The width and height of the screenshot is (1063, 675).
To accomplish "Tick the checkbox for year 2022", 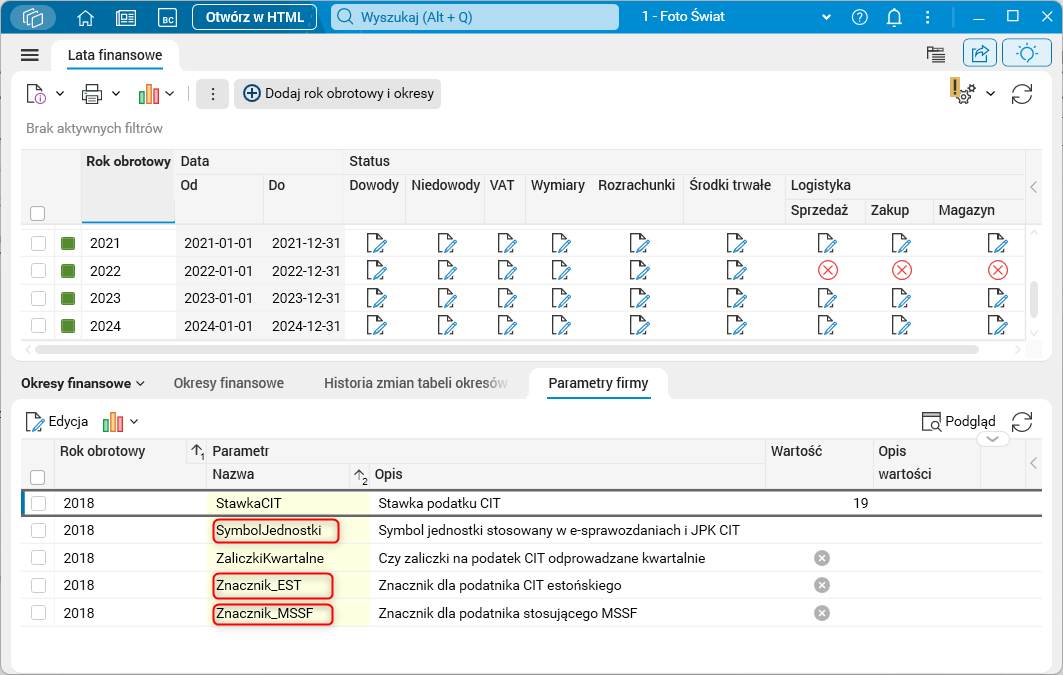I will click(x=38, y=271).
